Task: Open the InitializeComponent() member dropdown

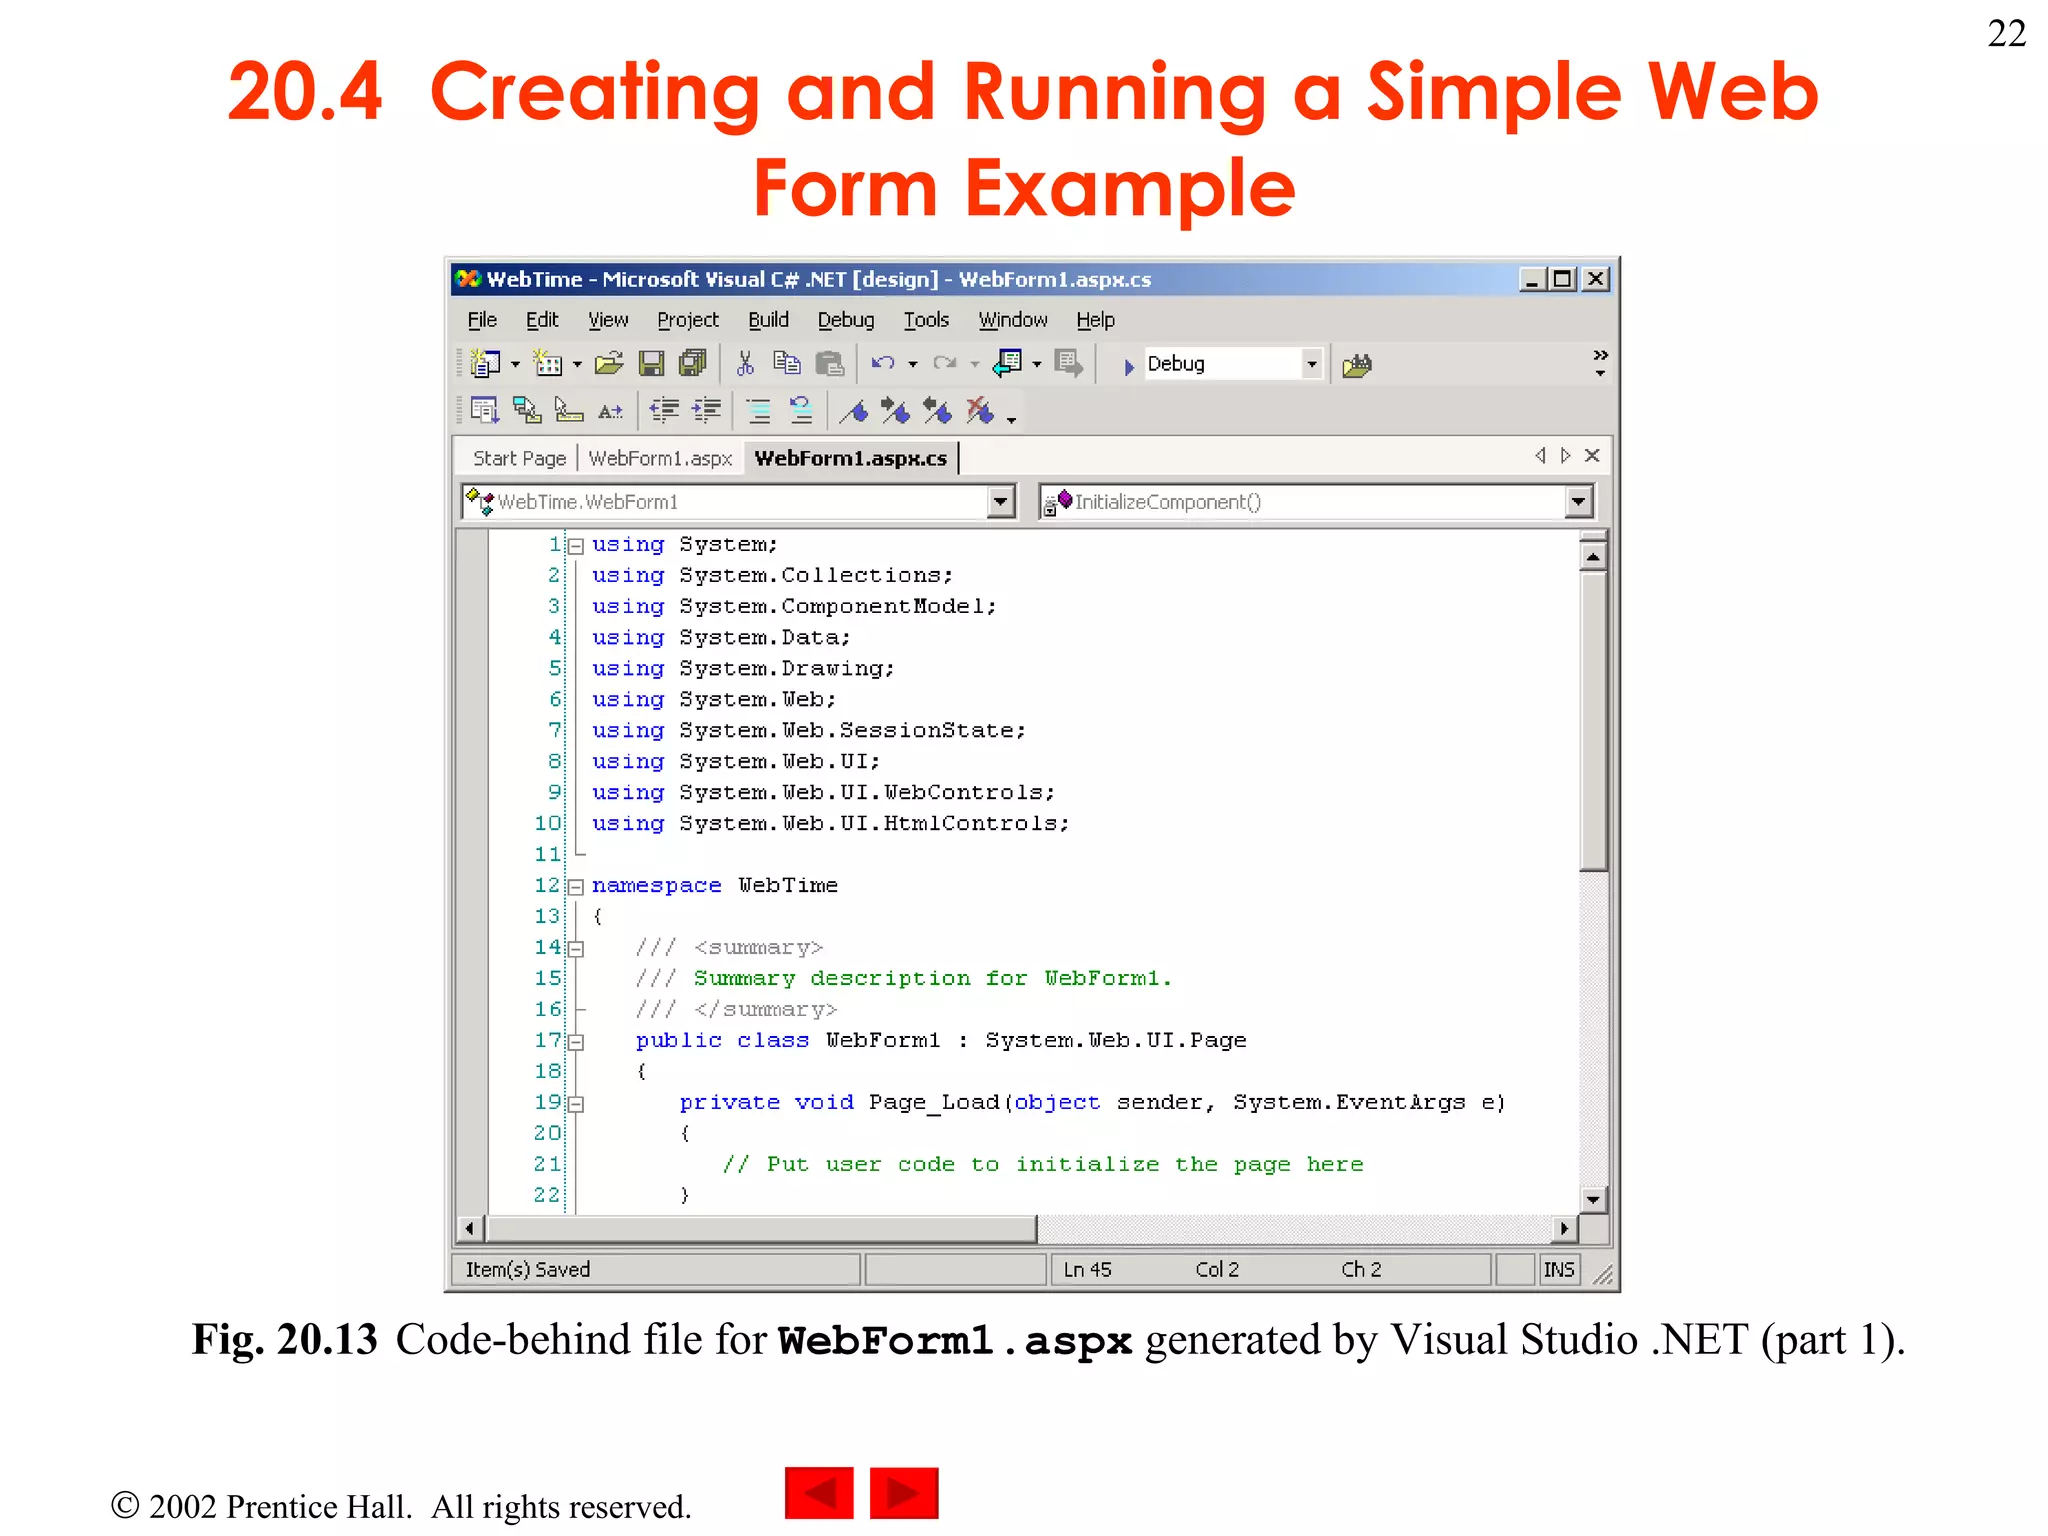Action: click(x=1578, y=501)
